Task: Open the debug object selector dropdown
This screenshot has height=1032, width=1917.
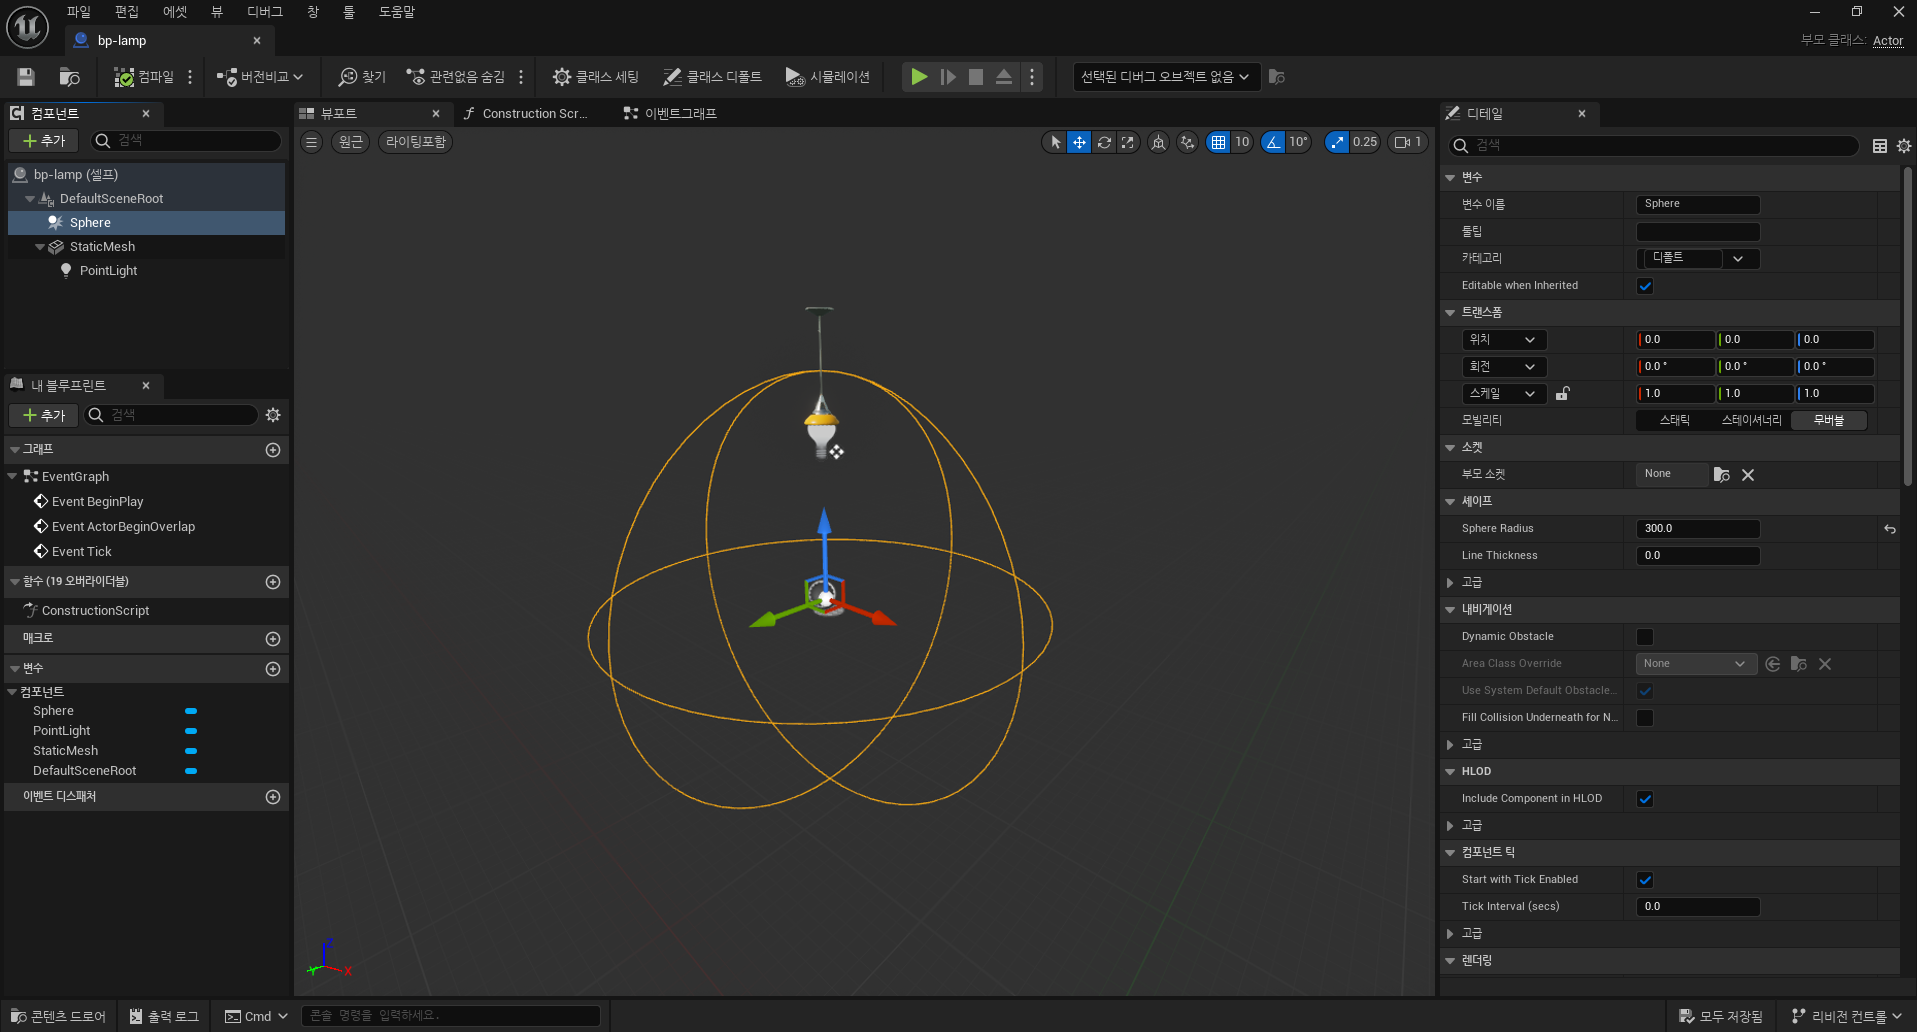Action: 1165,77
